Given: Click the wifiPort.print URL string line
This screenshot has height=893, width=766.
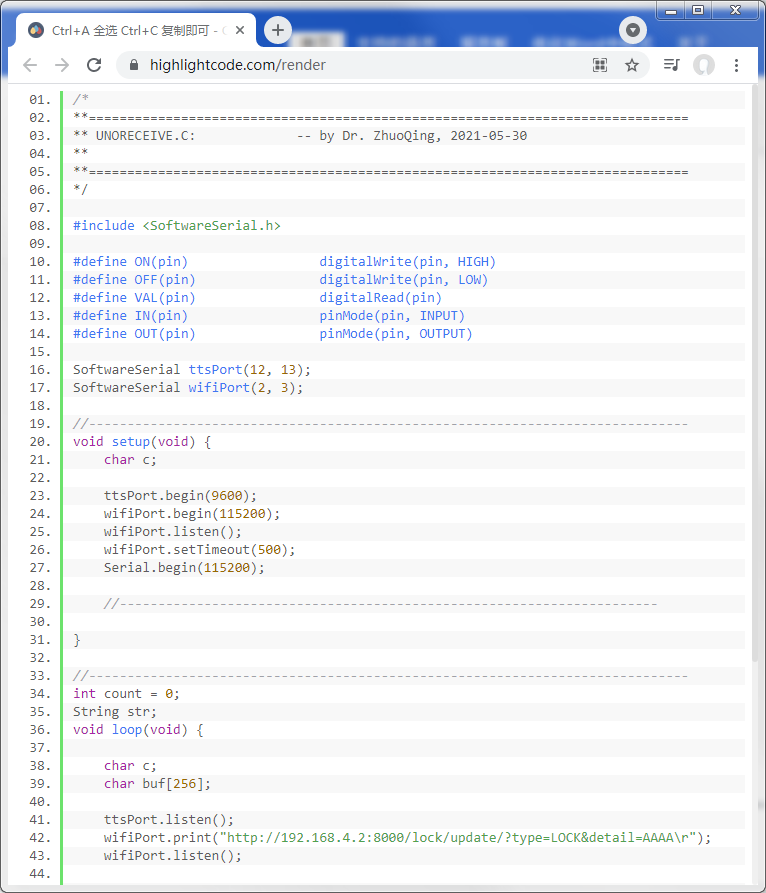Looking at the screenshot, I should pos(407,838).
